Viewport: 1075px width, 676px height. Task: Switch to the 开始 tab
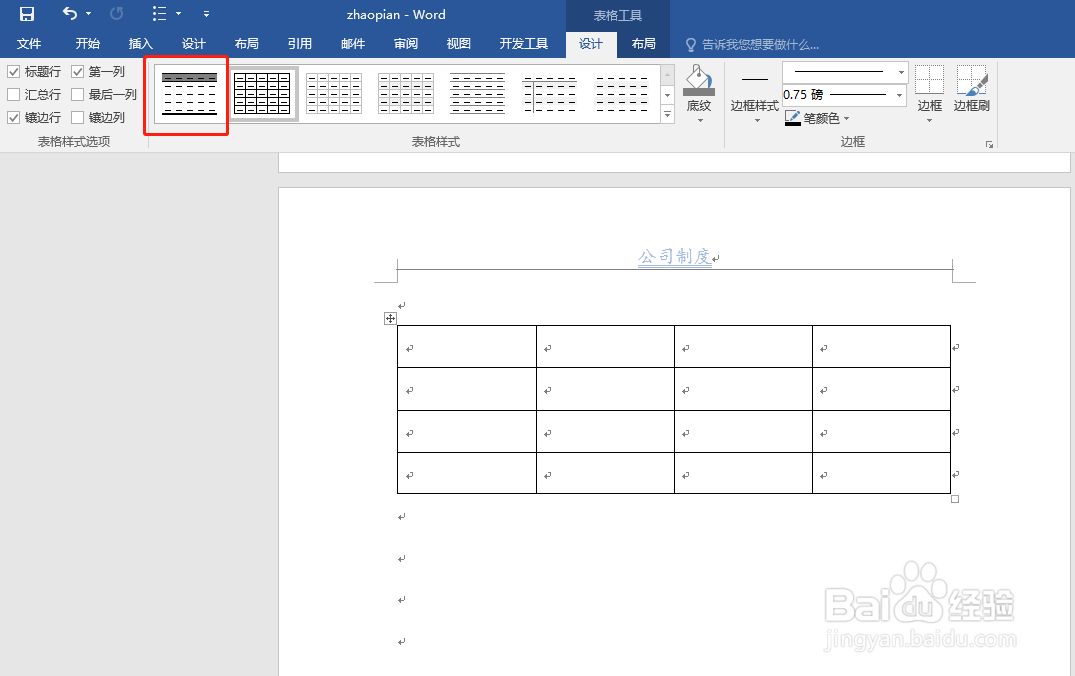click(88, 44)
